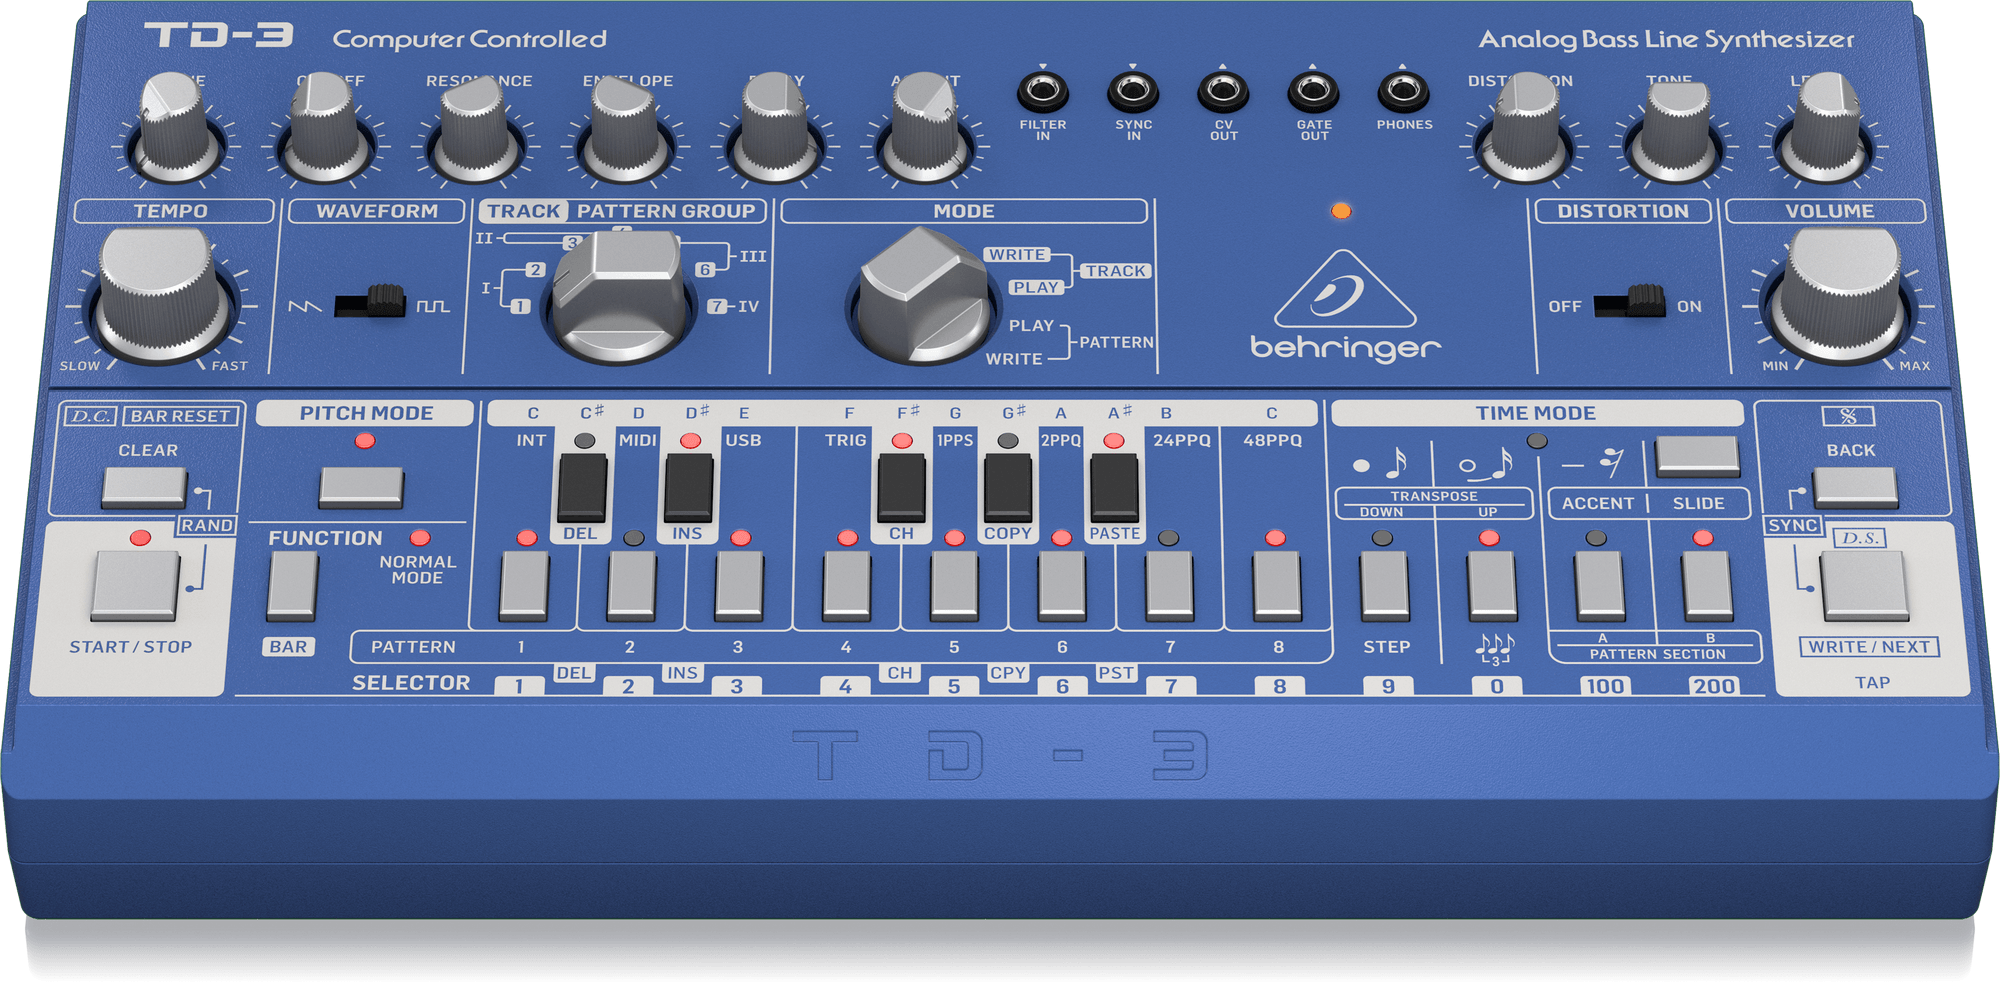The image size is (2000, 983).
Task: Push the TIME MODE button
Action: 1697,456
